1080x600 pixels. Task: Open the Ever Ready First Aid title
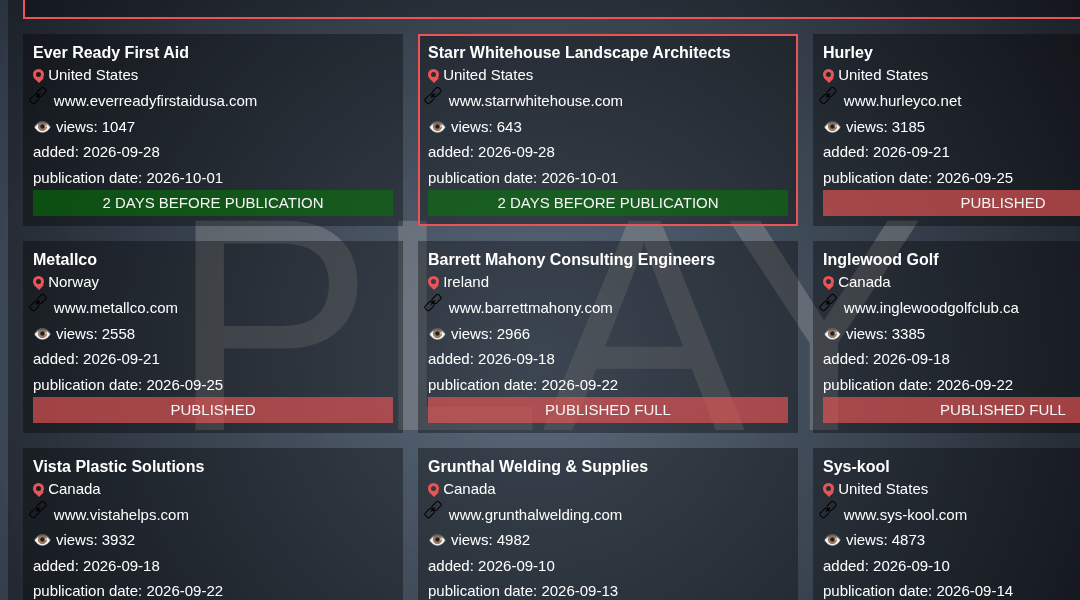click(x=111, y=53)
